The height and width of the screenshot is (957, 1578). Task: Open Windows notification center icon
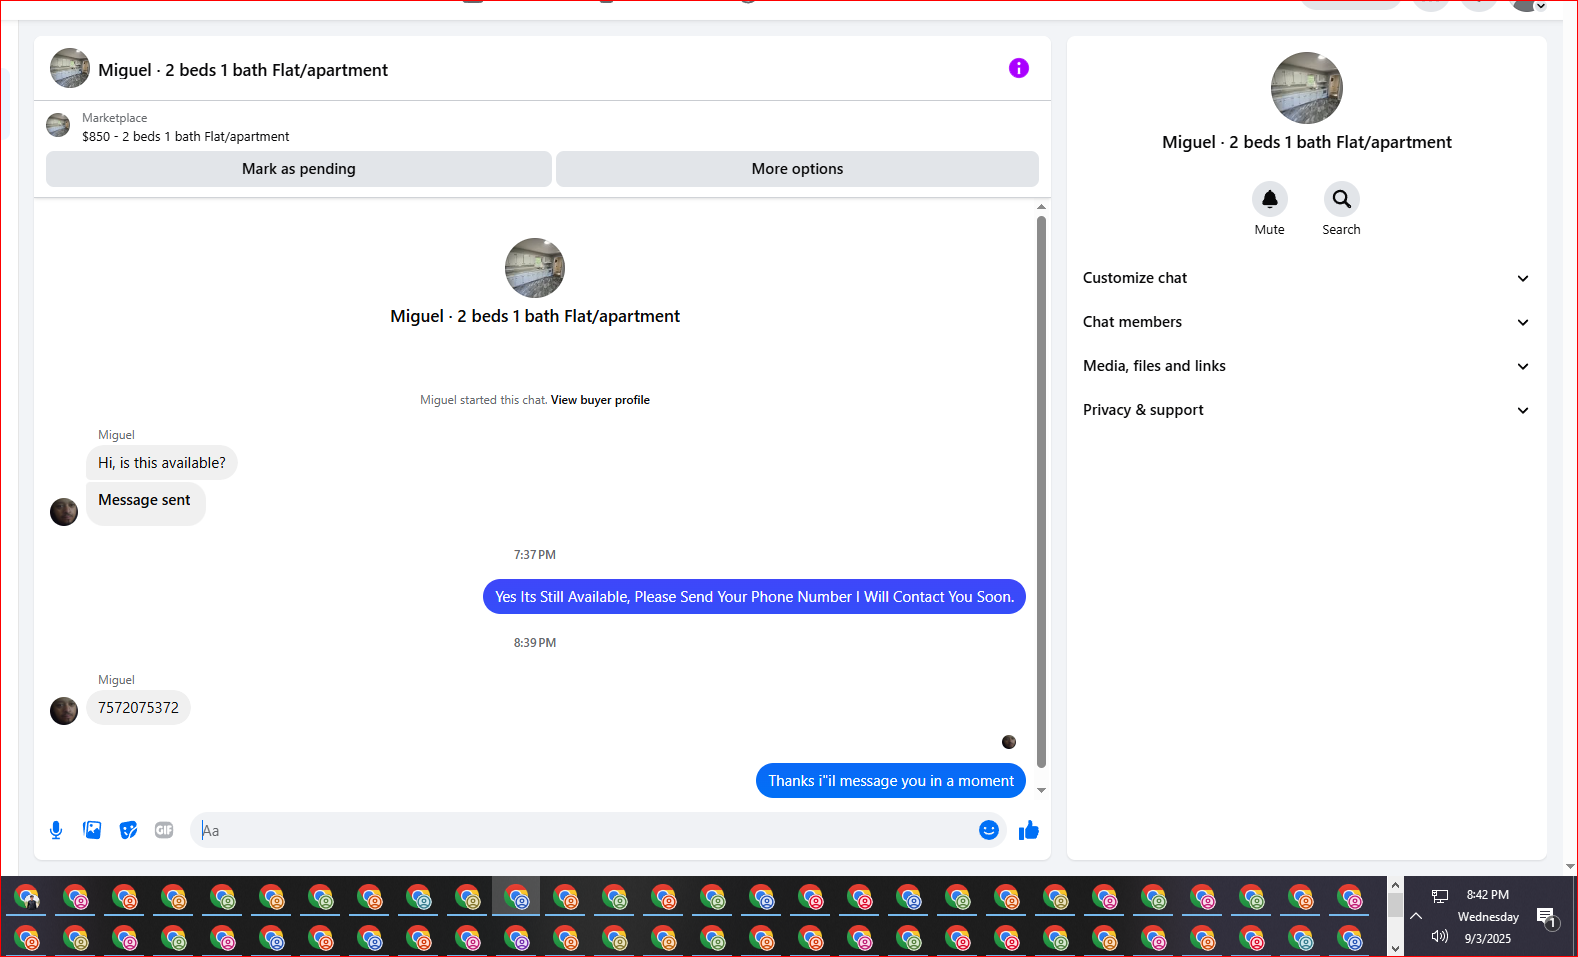pyautogui.click(x=1547, y=917)
